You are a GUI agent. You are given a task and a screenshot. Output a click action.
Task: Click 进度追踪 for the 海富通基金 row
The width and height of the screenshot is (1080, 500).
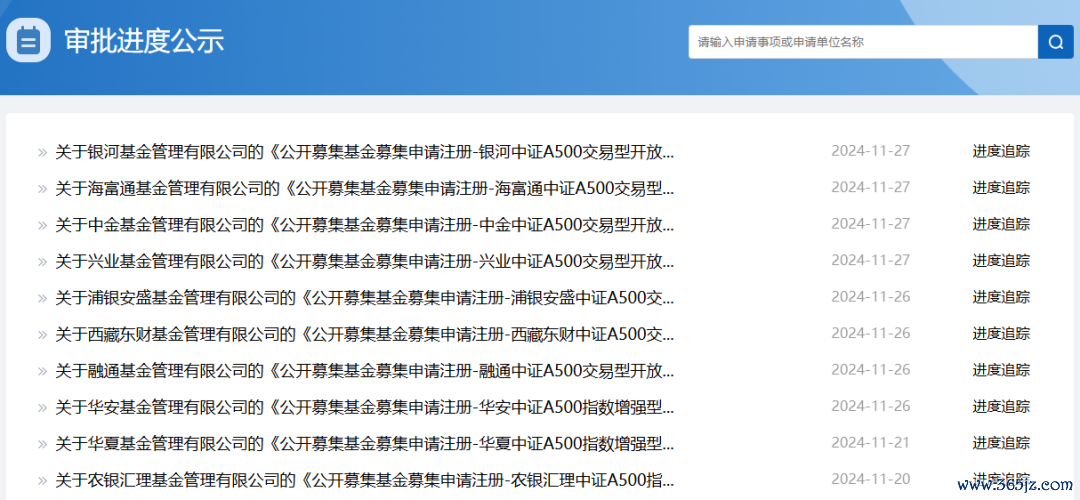(1001, 188)
